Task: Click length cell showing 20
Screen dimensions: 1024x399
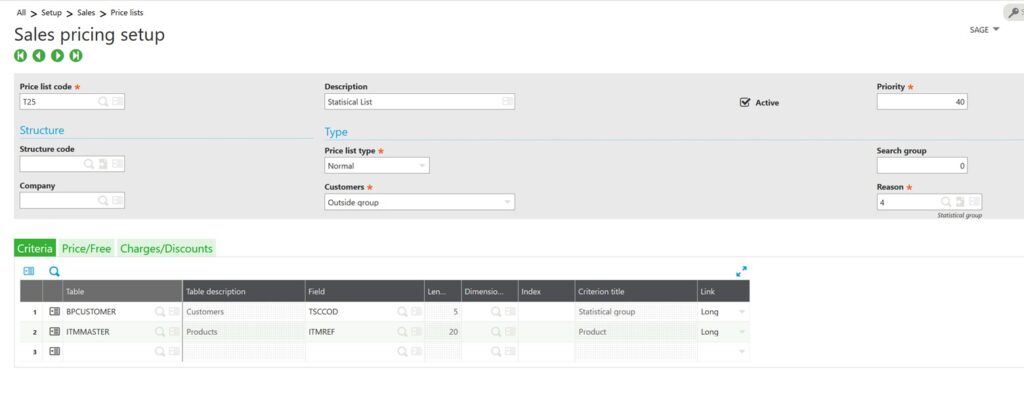Action: pos(443,332)
